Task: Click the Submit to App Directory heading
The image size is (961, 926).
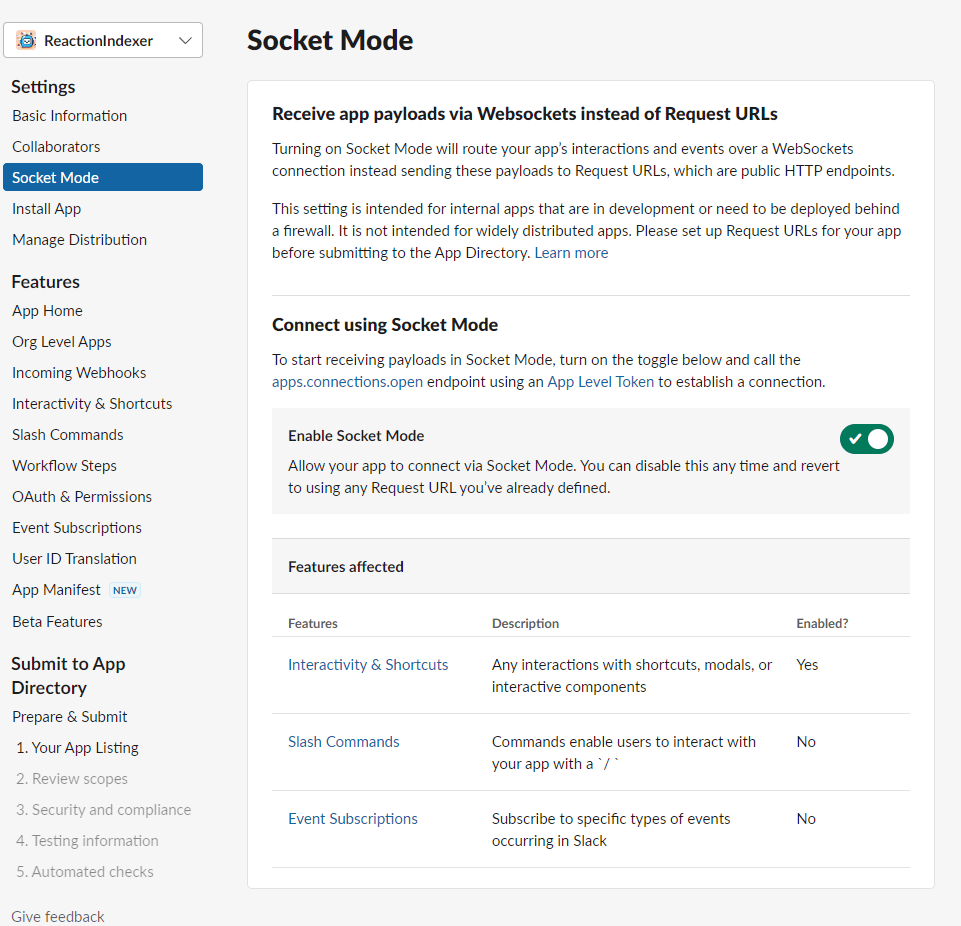Action: [68, 675]
